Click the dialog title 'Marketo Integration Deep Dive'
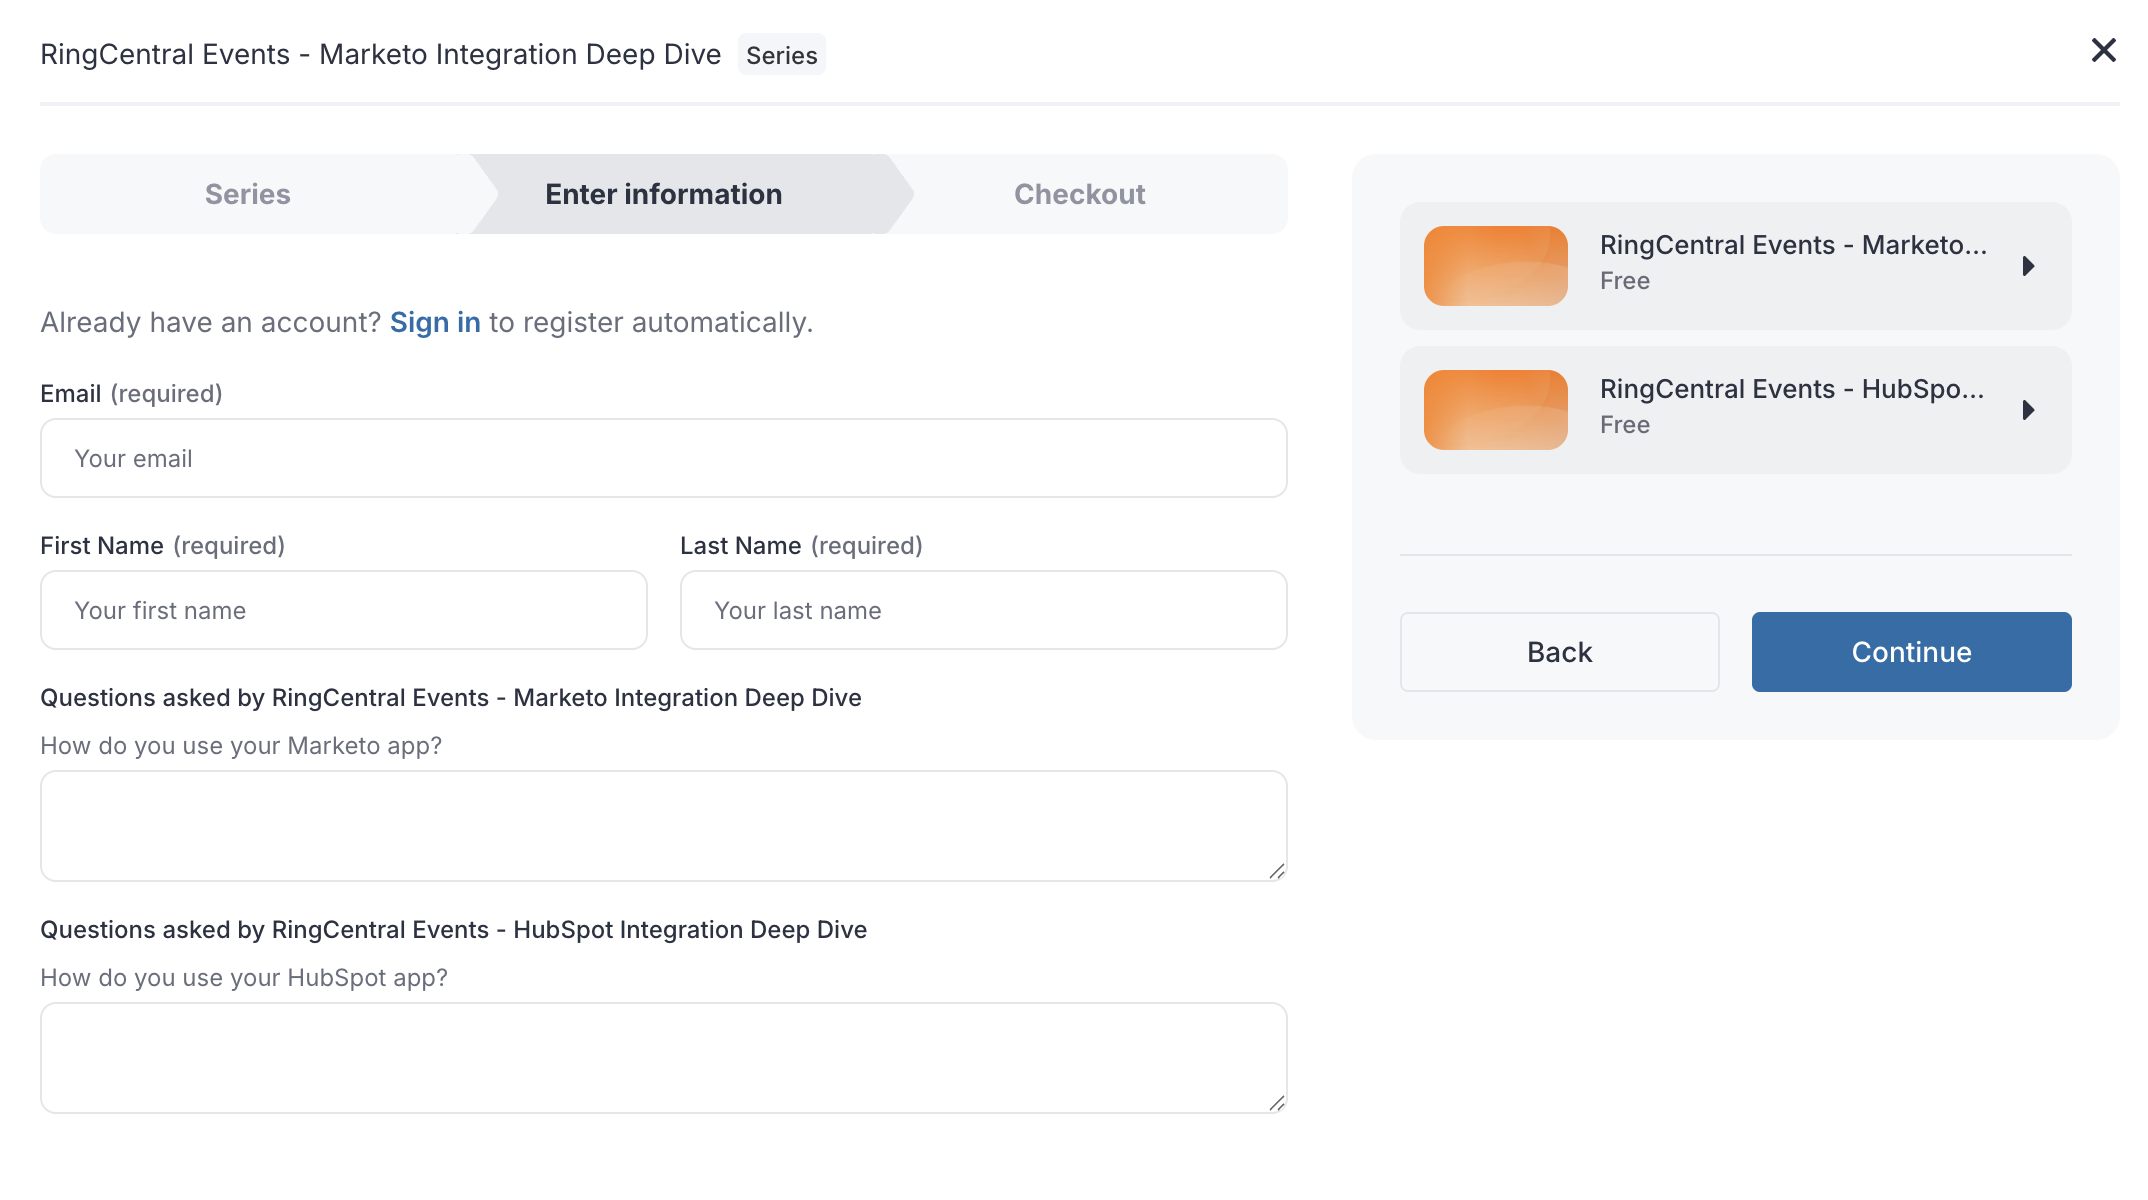2148x1200 pixels. pos(520,54)
